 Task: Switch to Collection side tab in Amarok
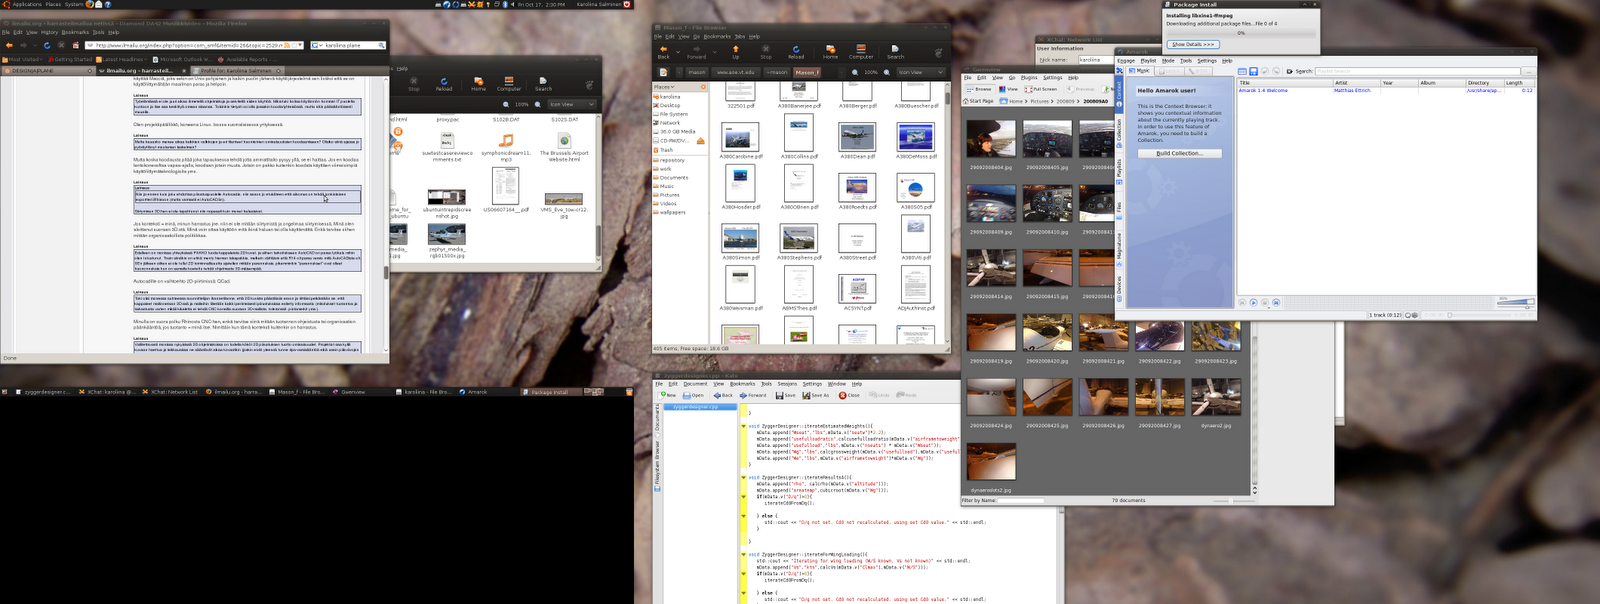pyautogui.click(x=1119, y=131)
